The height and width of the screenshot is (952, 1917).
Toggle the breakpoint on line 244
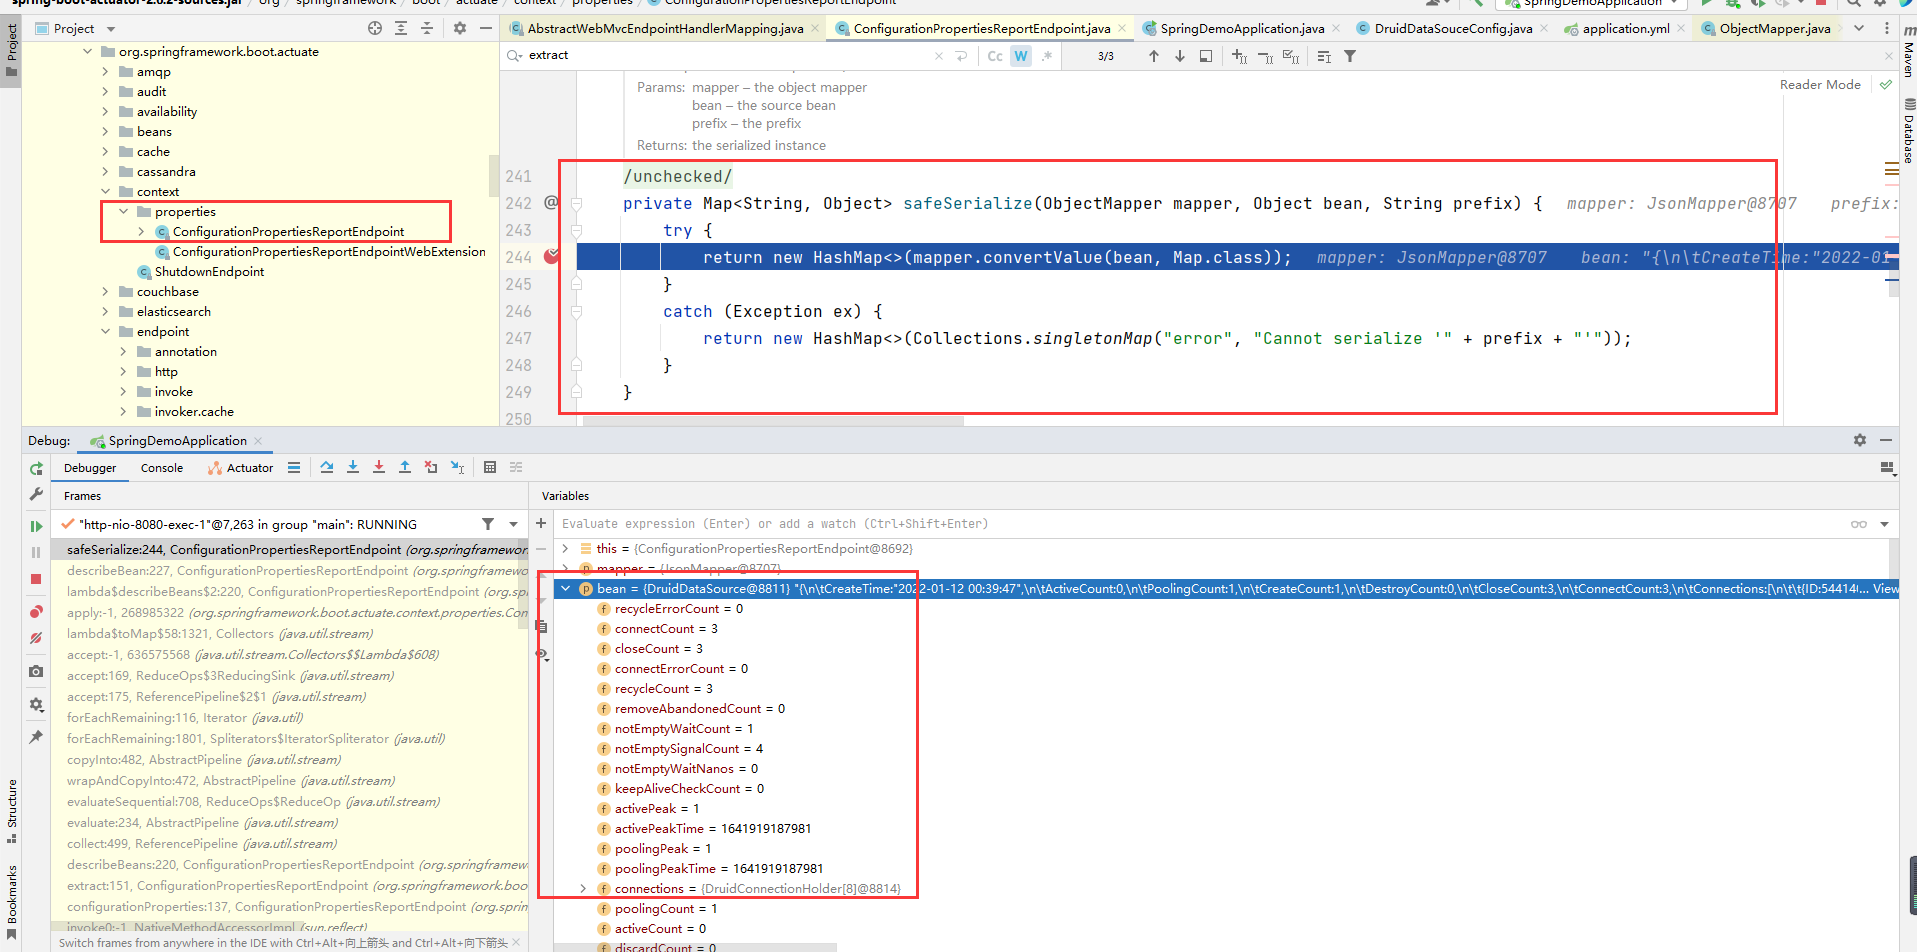pyautogui.click(x=551, y=257)
